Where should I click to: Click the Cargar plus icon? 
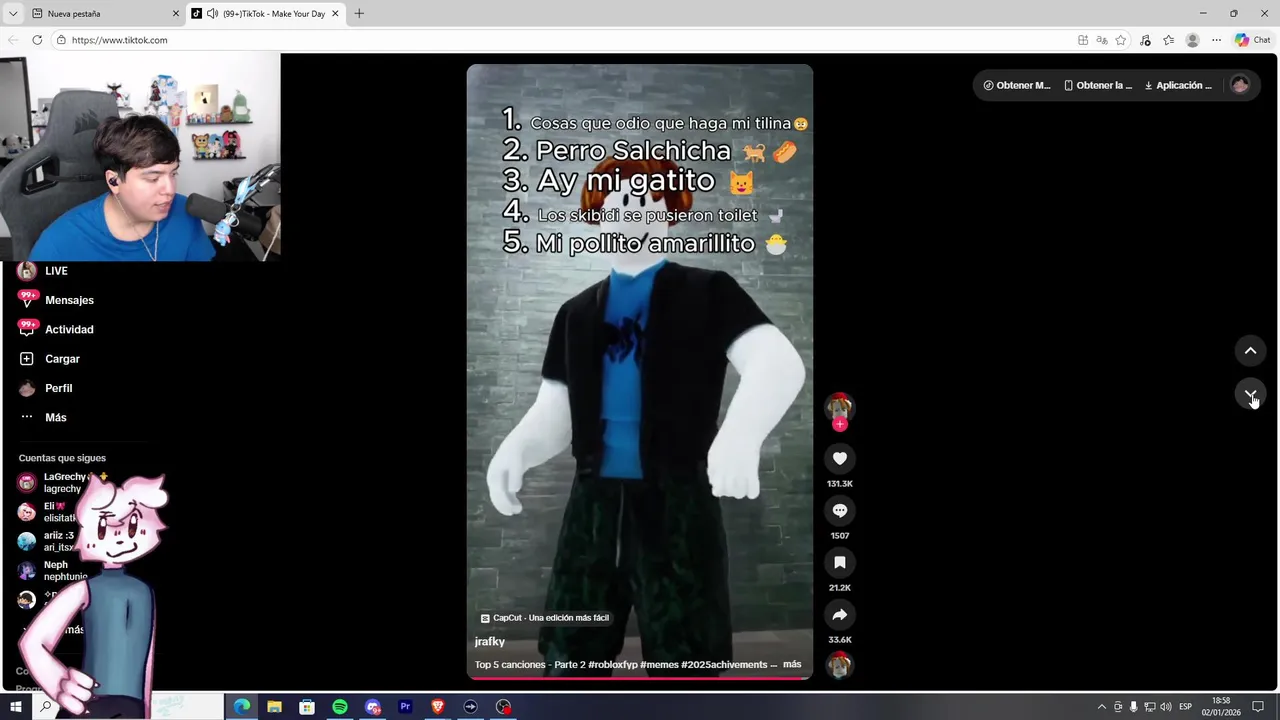coord(27,359)
